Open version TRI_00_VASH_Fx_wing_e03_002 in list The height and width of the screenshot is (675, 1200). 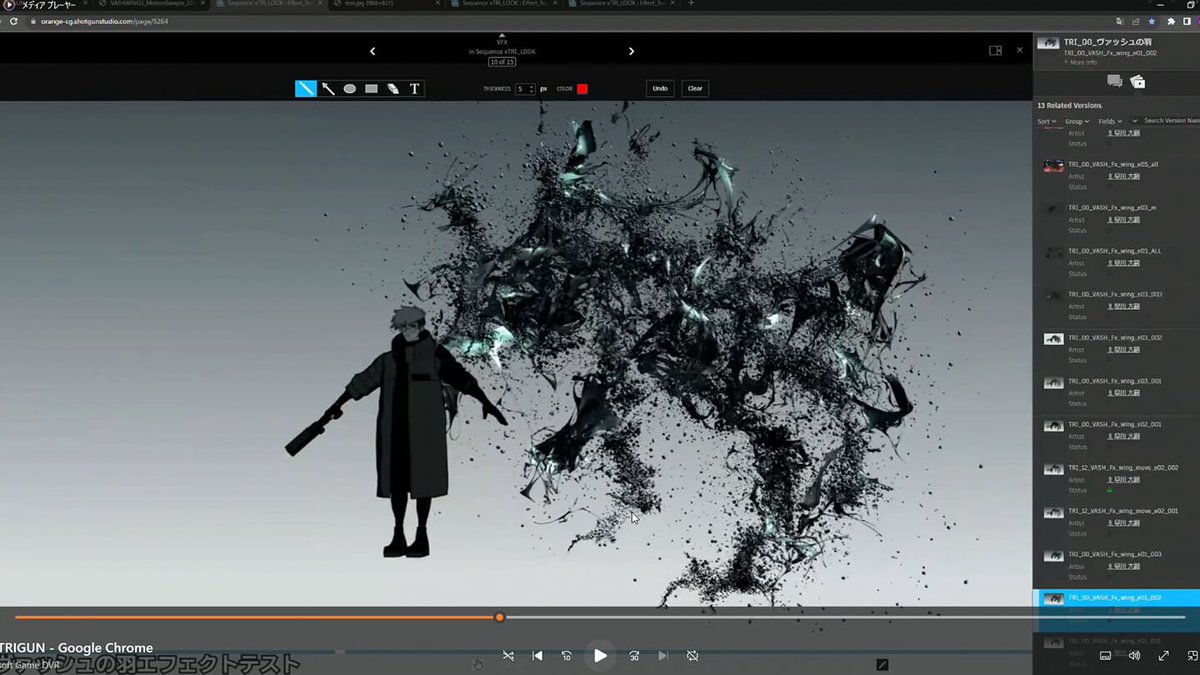coord(1115,338)
